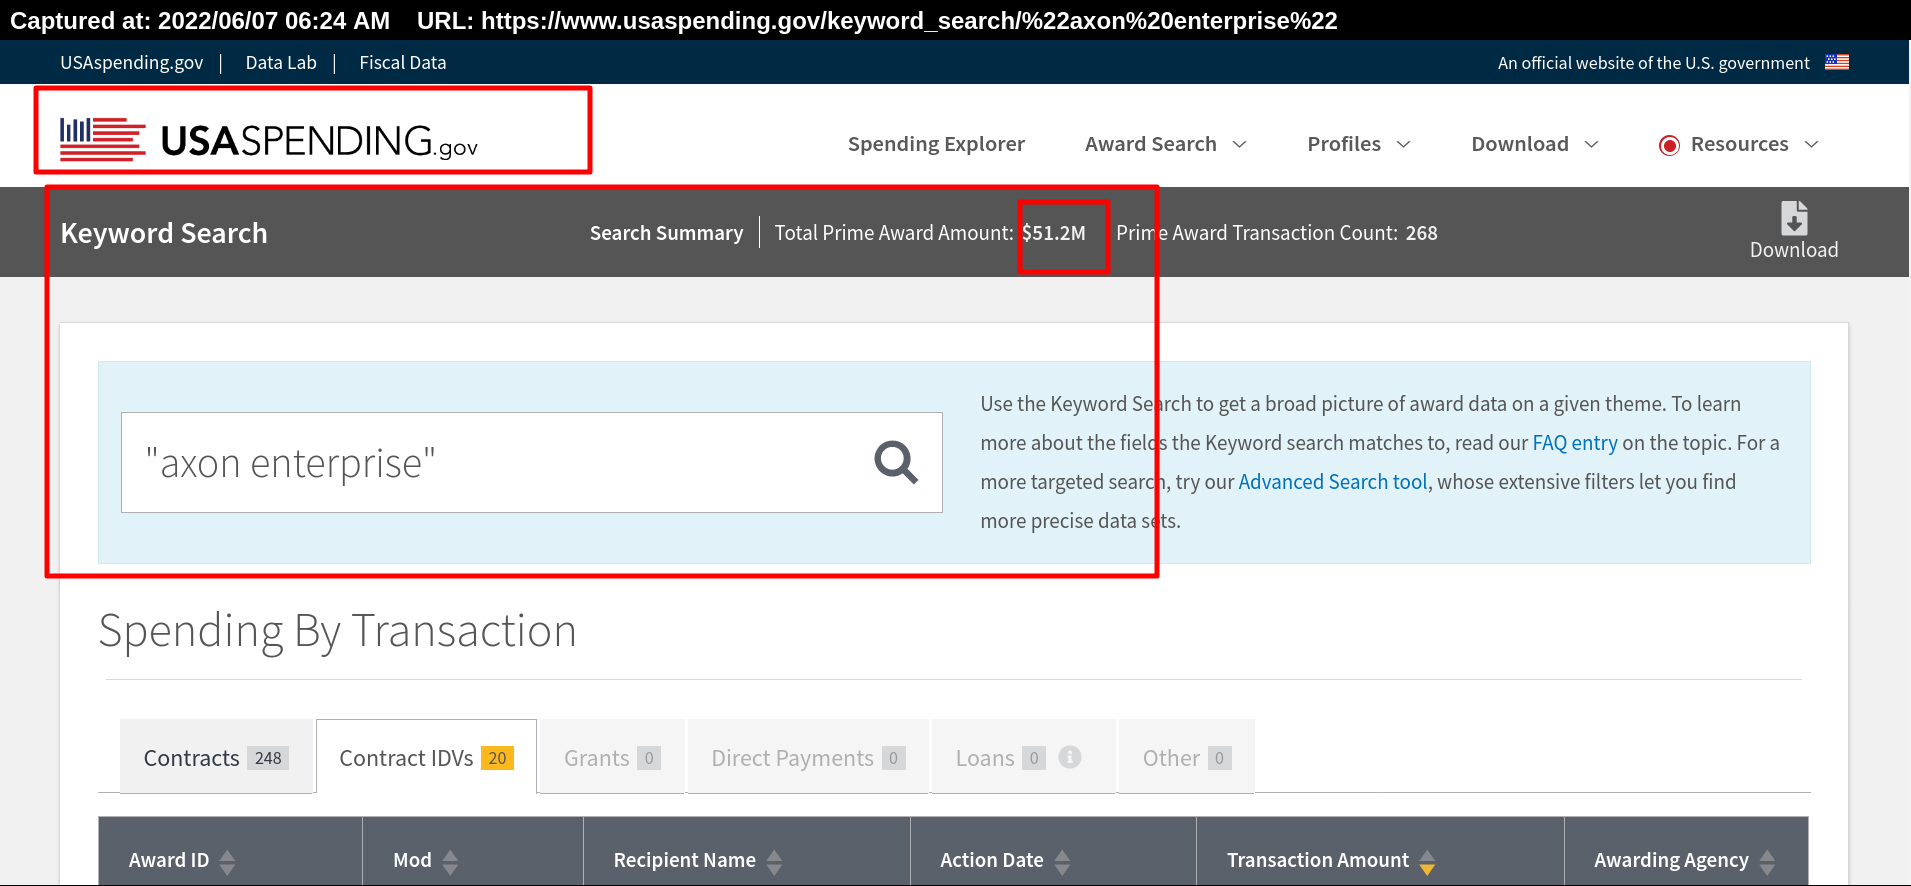Switch to the Other tab
Image resolution: width=1911 pixels, height=886 pixels.
1186,757
